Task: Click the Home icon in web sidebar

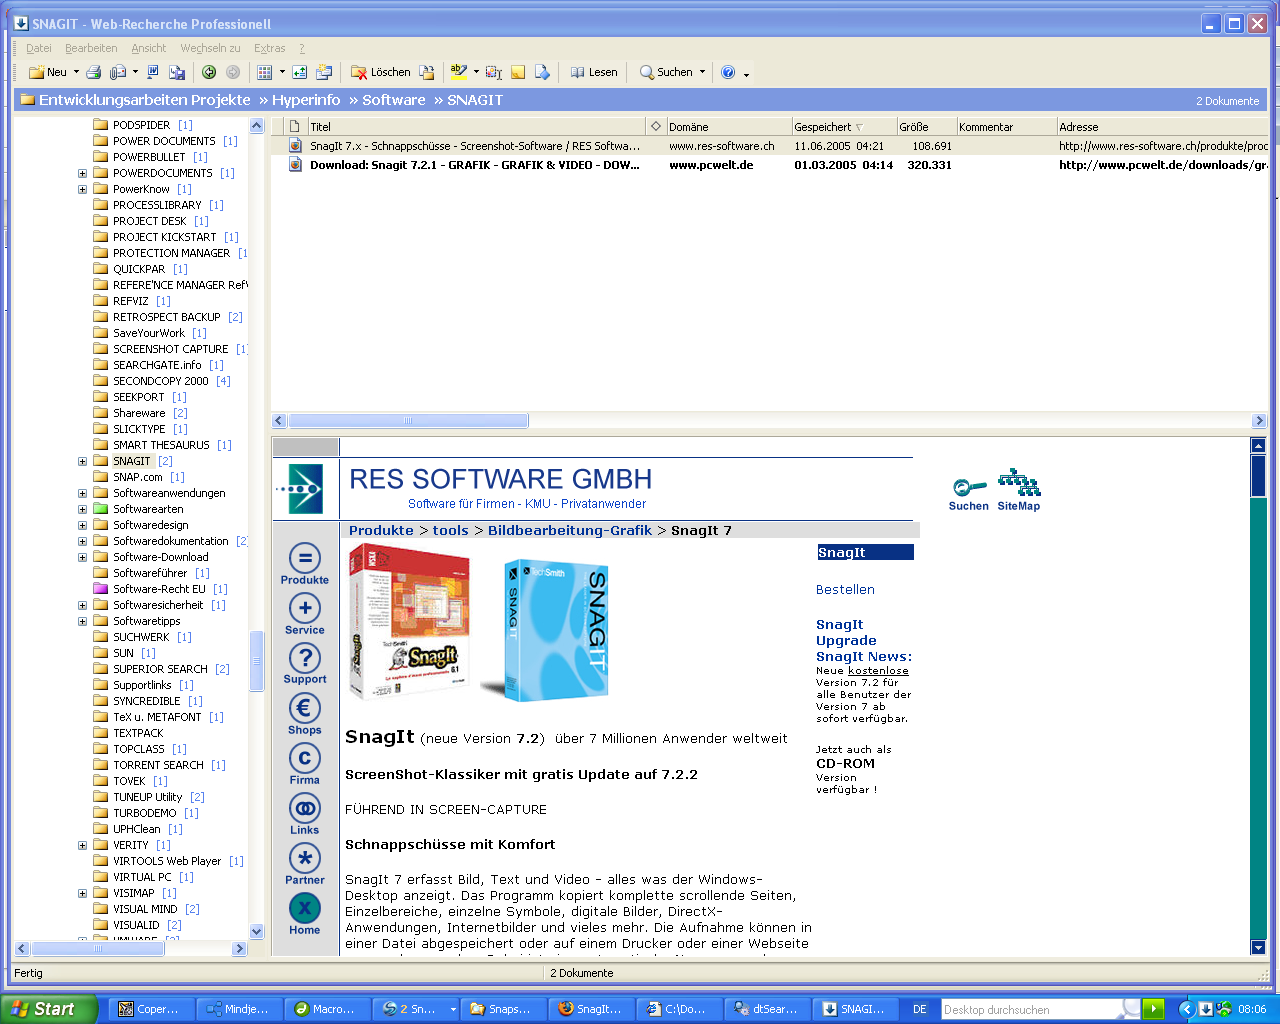Action: pyautogui.click(x=304, y=908)
